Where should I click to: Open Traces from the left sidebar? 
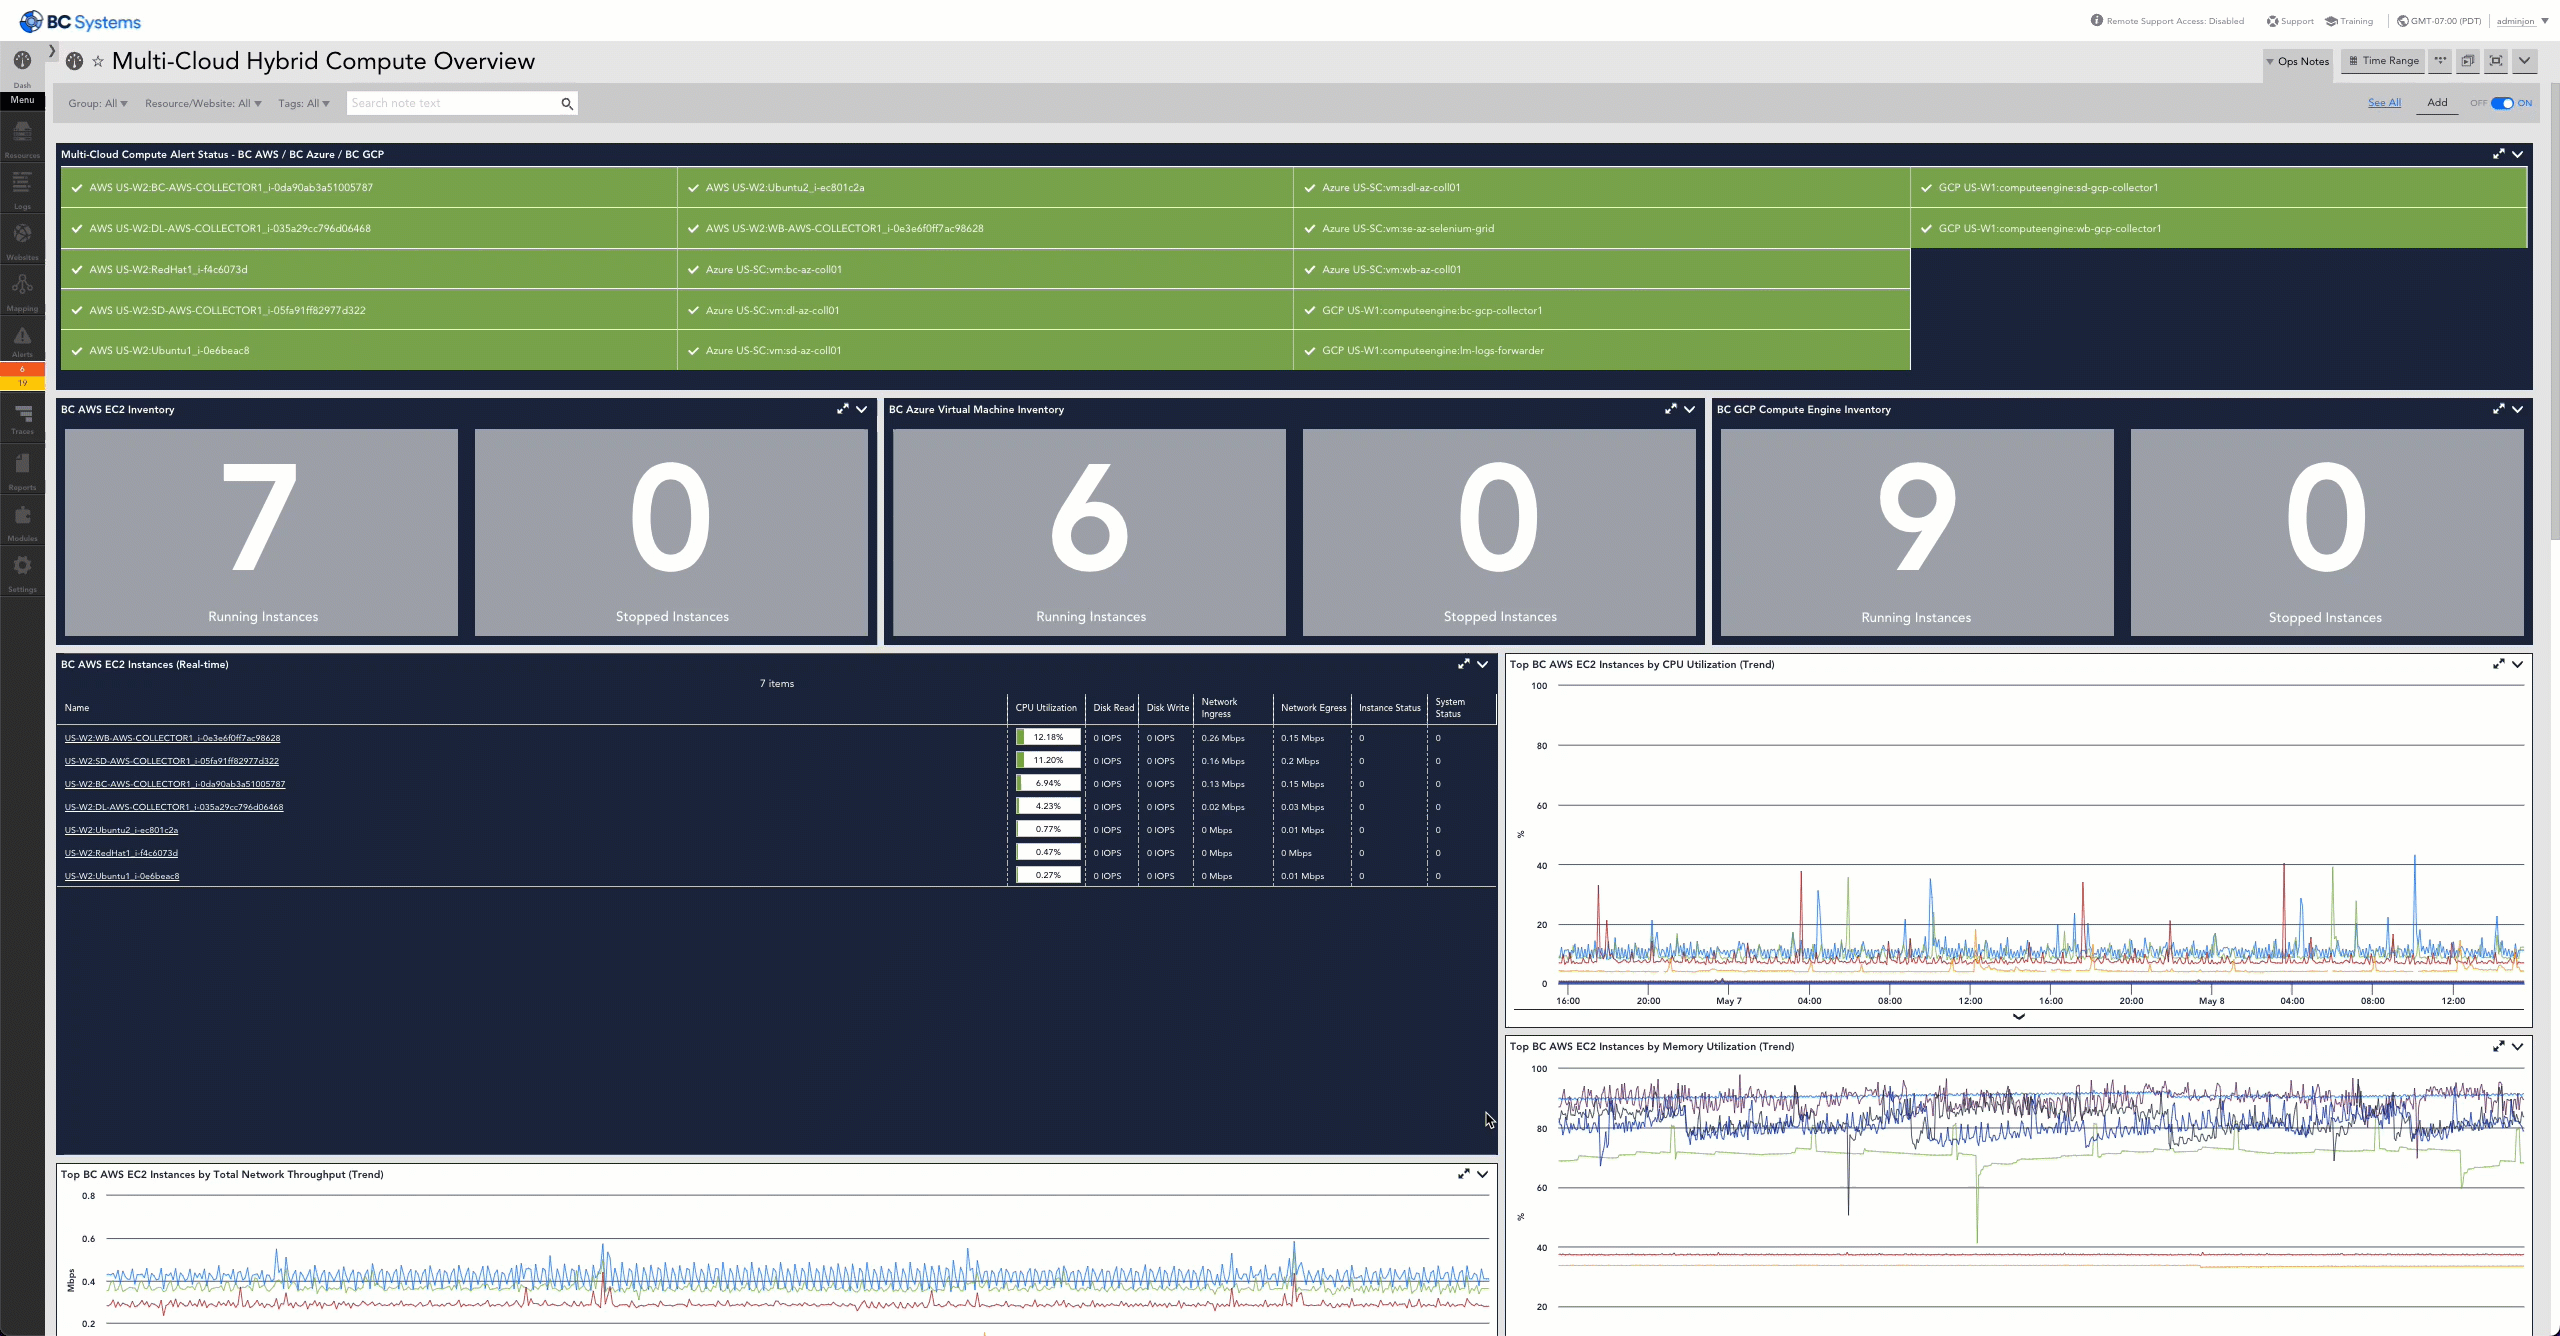[22, 413]
